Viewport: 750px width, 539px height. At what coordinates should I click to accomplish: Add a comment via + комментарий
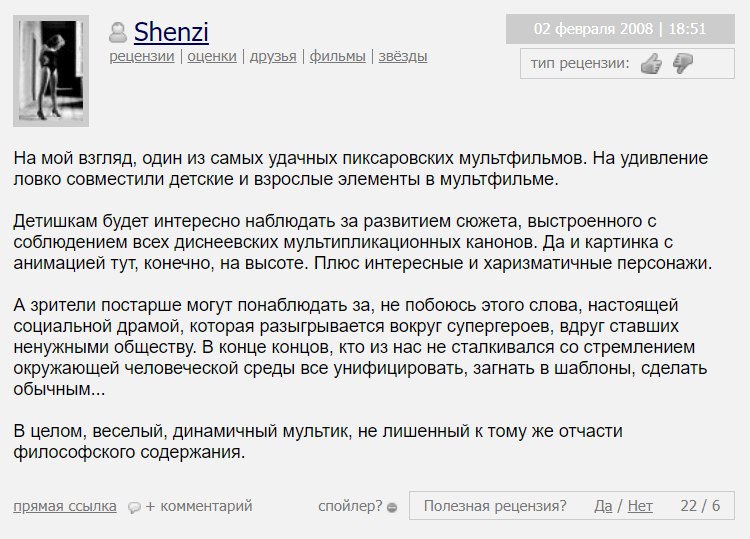click(x=199, y=506)
